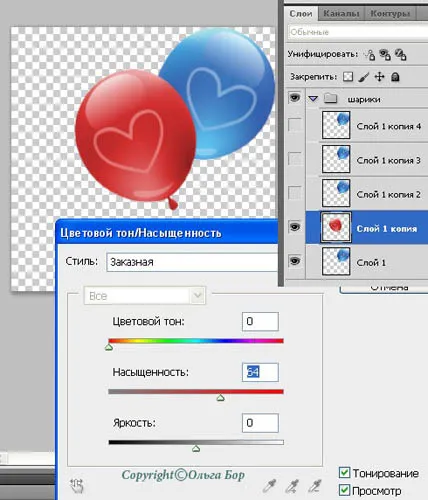Open the Обычные blend mode dropdown
Screen dimensions: 428x500
pos(358,32)
